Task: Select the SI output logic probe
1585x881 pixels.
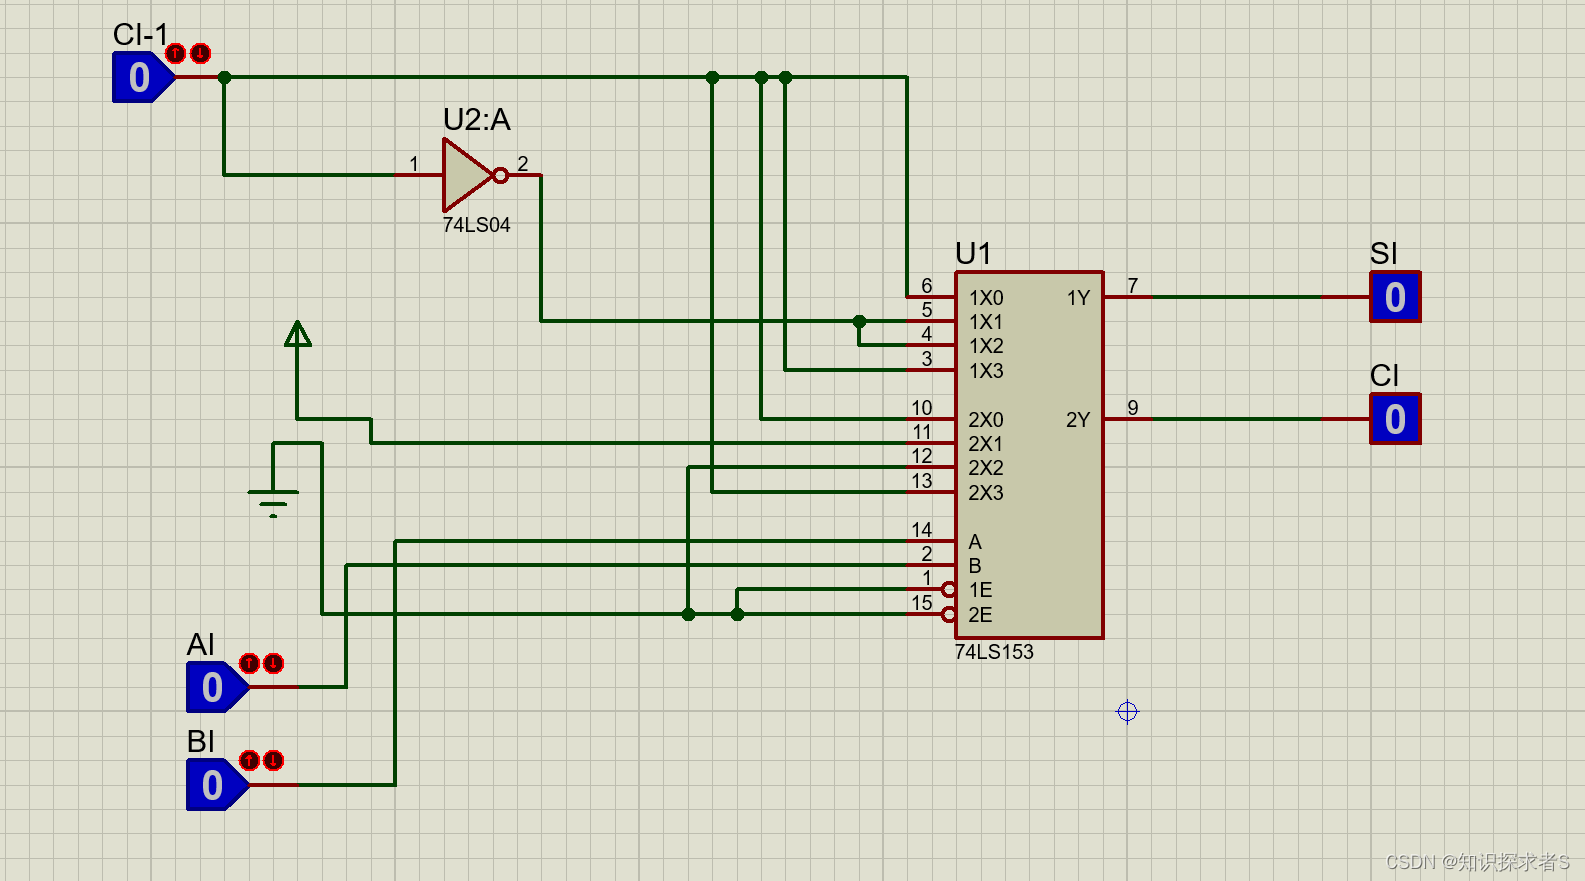Action: tap(1395, 297)
